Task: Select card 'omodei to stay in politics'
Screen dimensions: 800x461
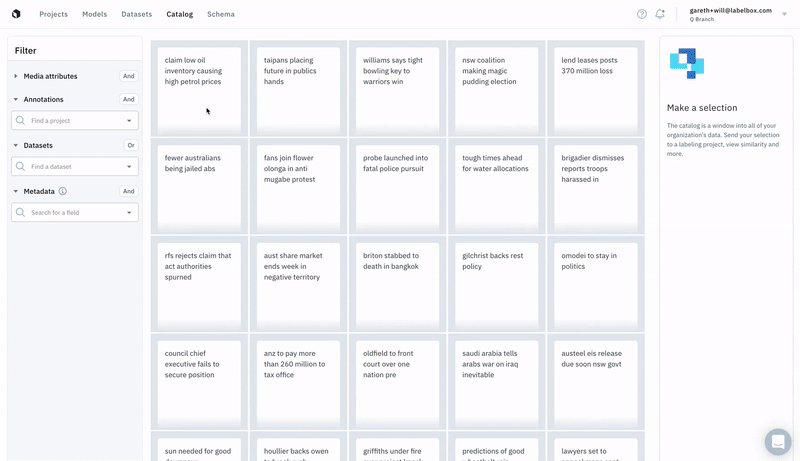Action: pos(595,284)
